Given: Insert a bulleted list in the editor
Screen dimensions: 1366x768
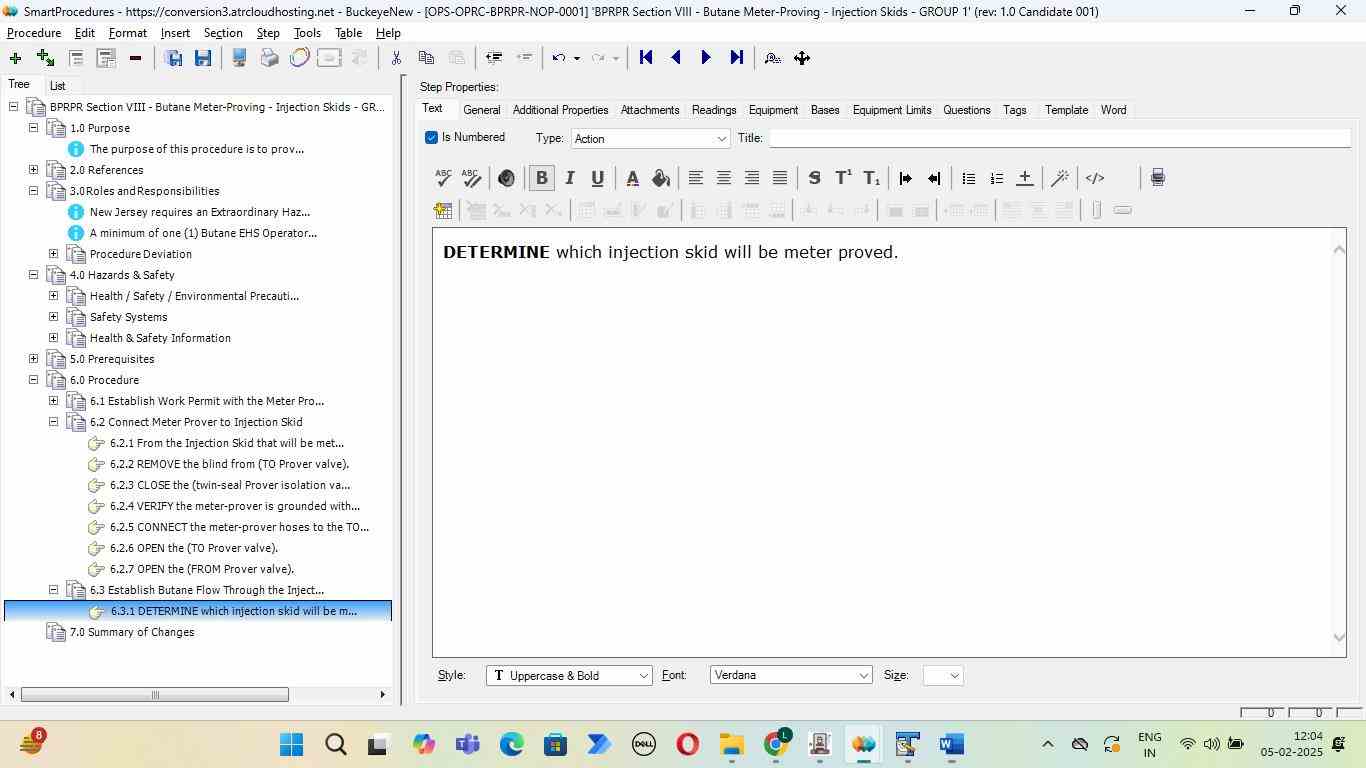Looking at the screenshot, I should coord(968,178).
